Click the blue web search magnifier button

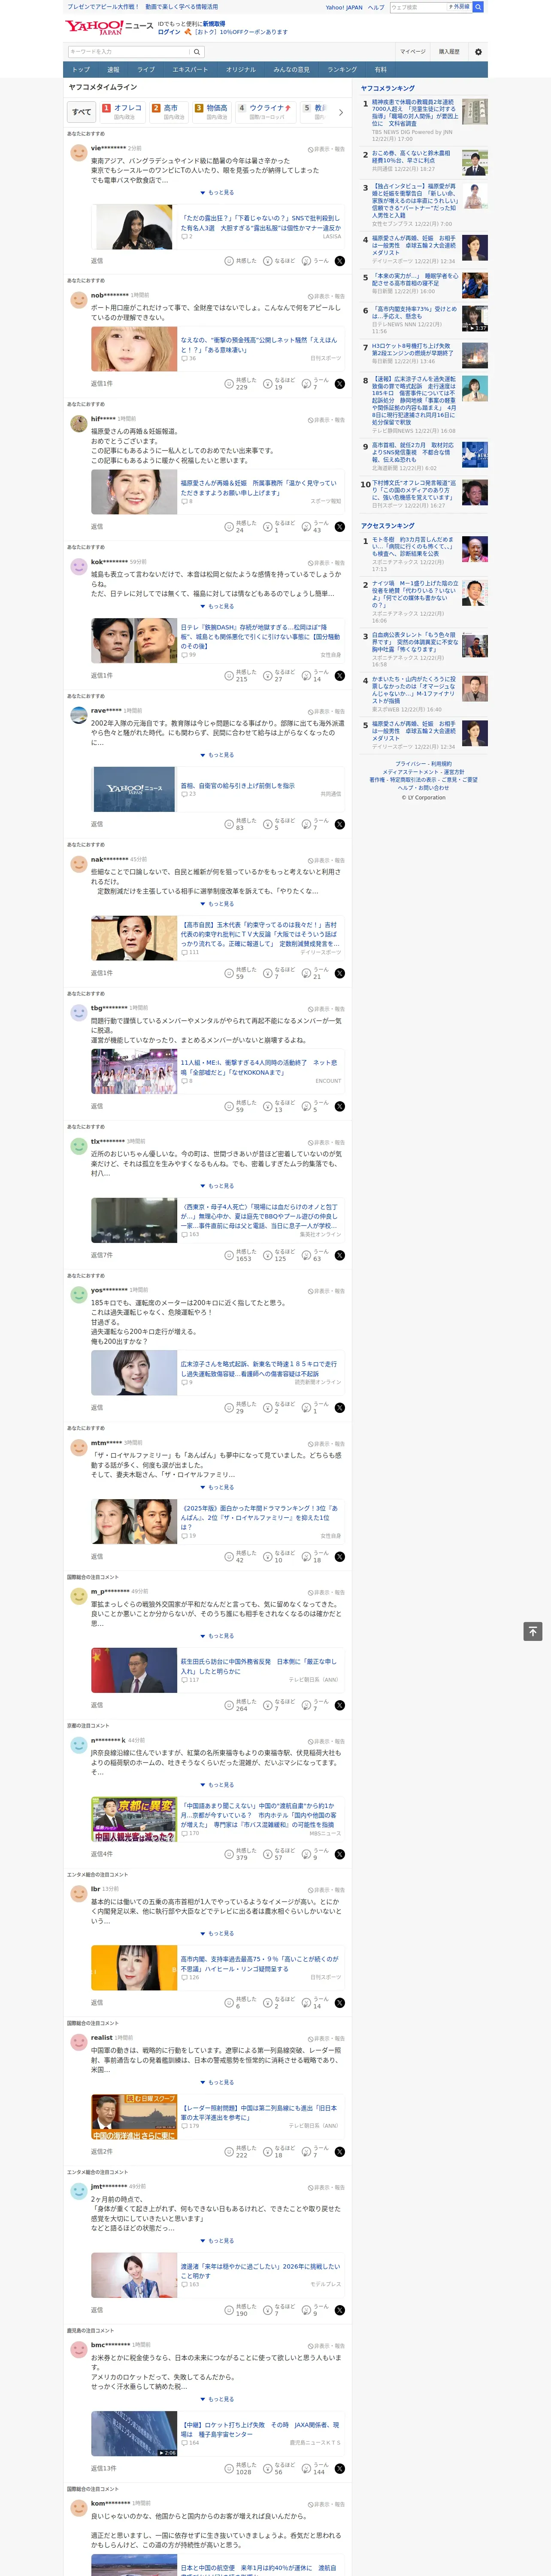pyautogui.click(x=478, y=7)
